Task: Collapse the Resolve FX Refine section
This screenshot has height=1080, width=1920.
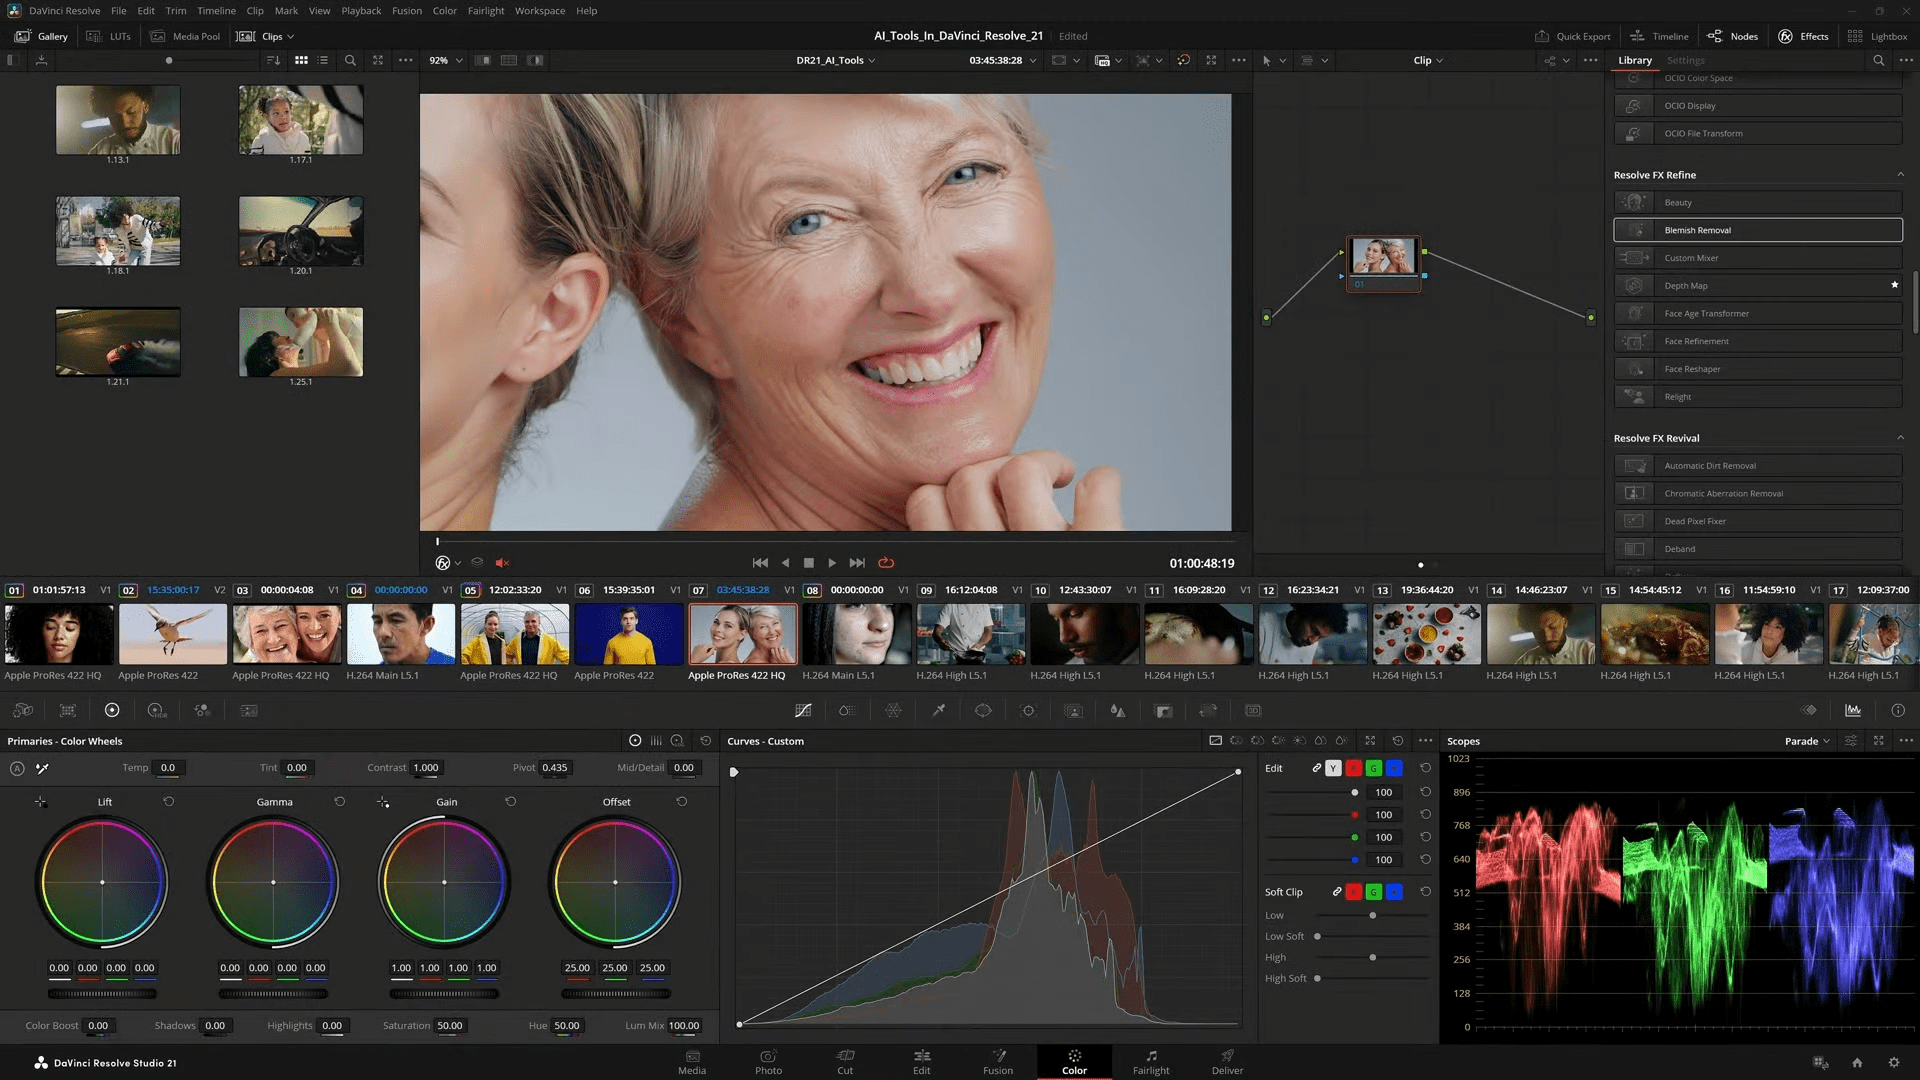Action: (x=1900, y=175)
